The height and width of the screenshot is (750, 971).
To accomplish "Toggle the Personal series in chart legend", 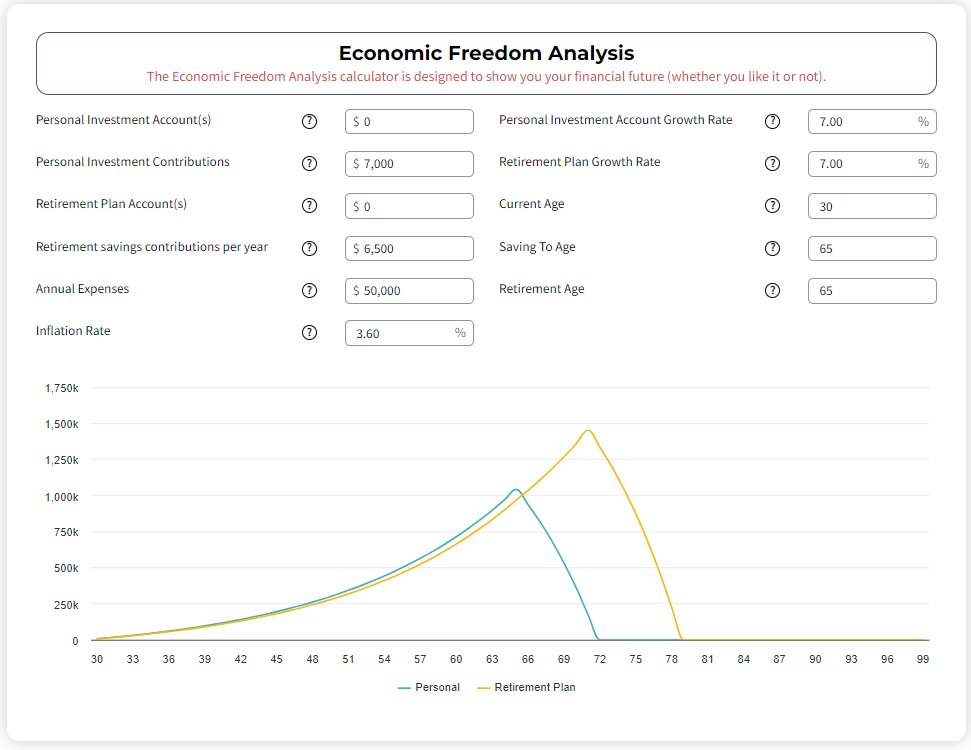I will 429,687.
